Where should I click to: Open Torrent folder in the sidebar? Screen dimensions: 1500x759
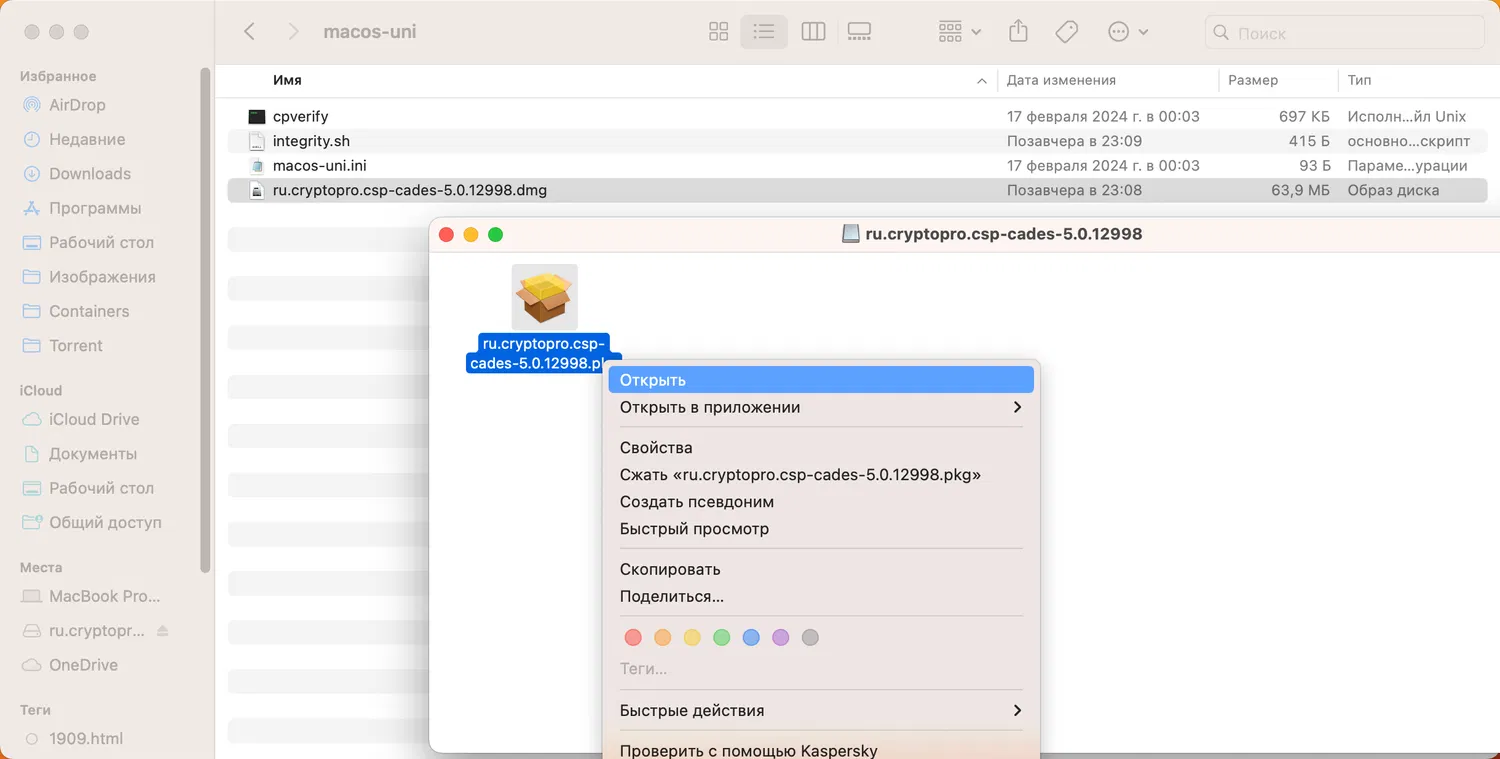coord(76,345)
